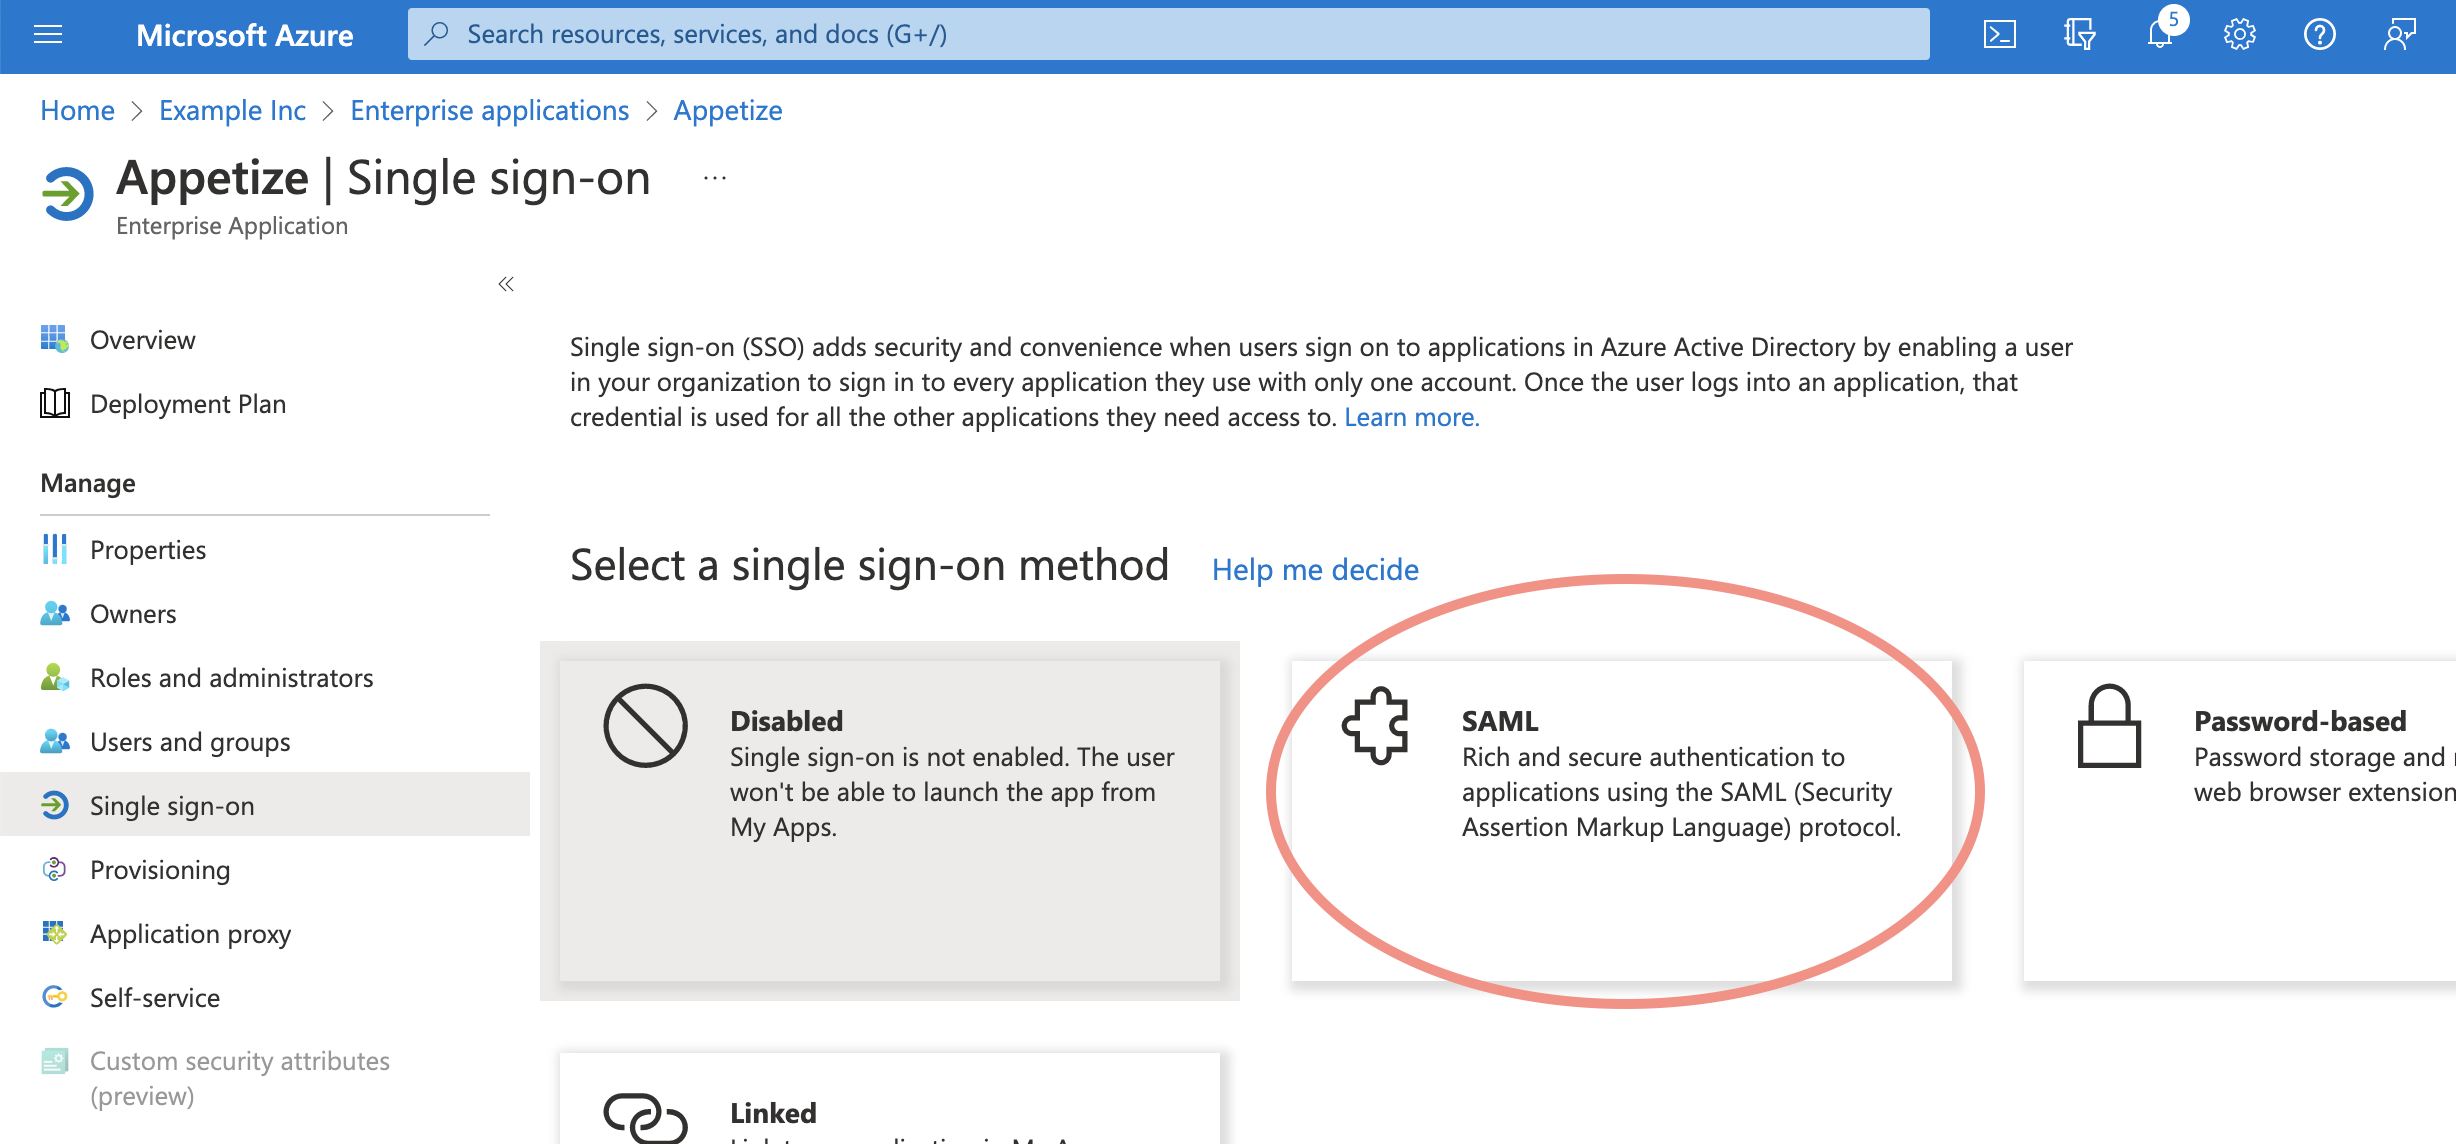Image resolution: width=2456 pixels, height=1144 pixels.
Task: Click the SAML puzzle piece icon
Action: click(x=1376, y=726)
